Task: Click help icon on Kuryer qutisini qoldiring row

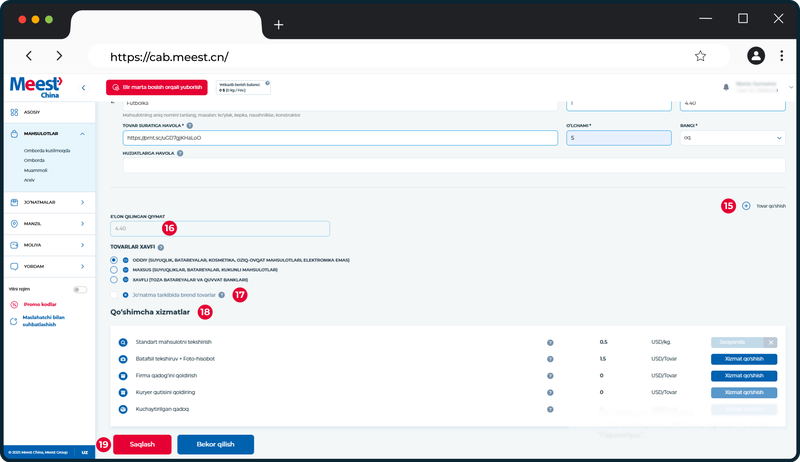Action: click(550, 393)
